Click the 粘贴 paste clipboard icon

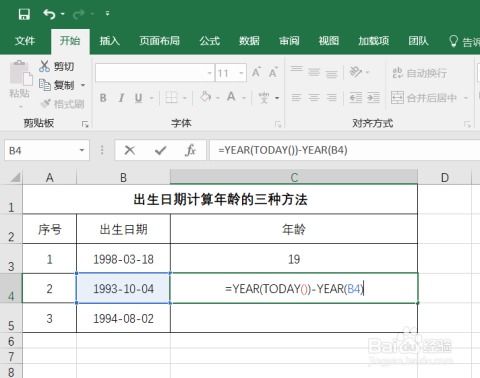pyautogui.click(x=20, y=73)
